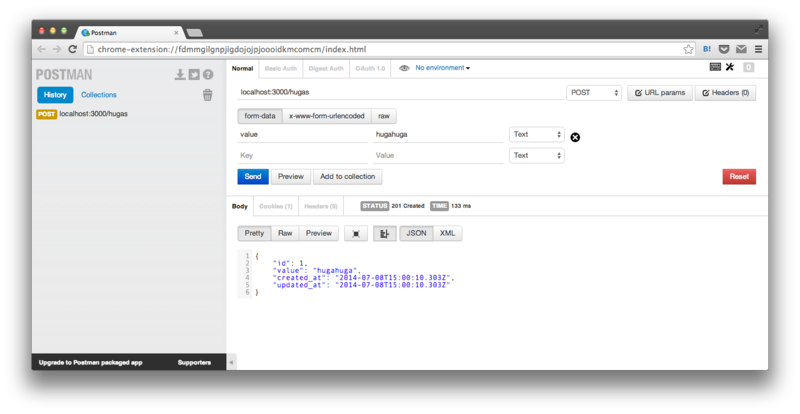Click Upgrade to Postman packaged app
This screenshot has height=414, width=800.
[x=90, y=362]
